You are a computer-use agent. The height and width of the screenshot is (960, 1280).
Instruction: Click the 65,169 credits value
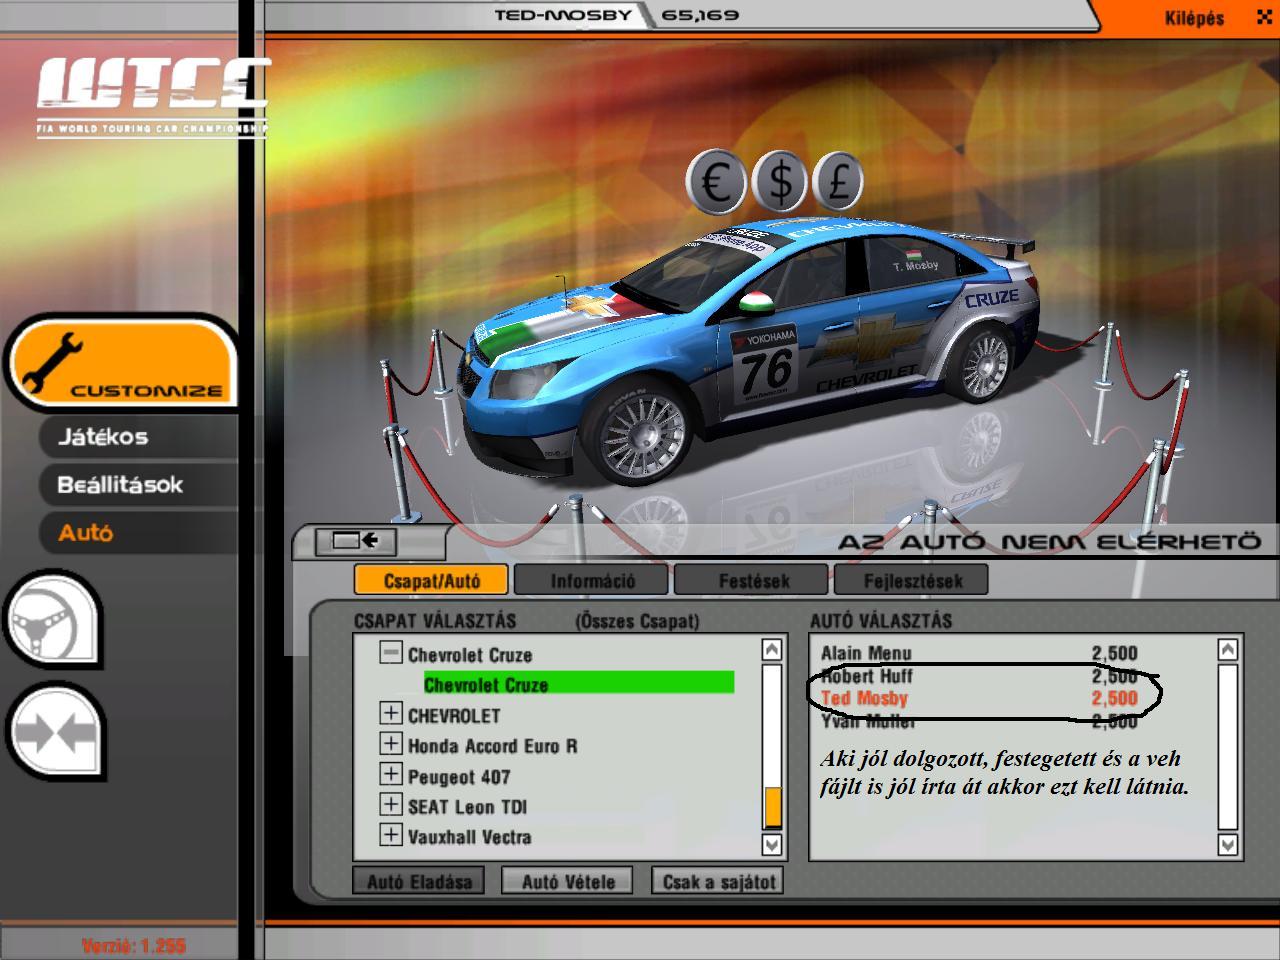700,15
